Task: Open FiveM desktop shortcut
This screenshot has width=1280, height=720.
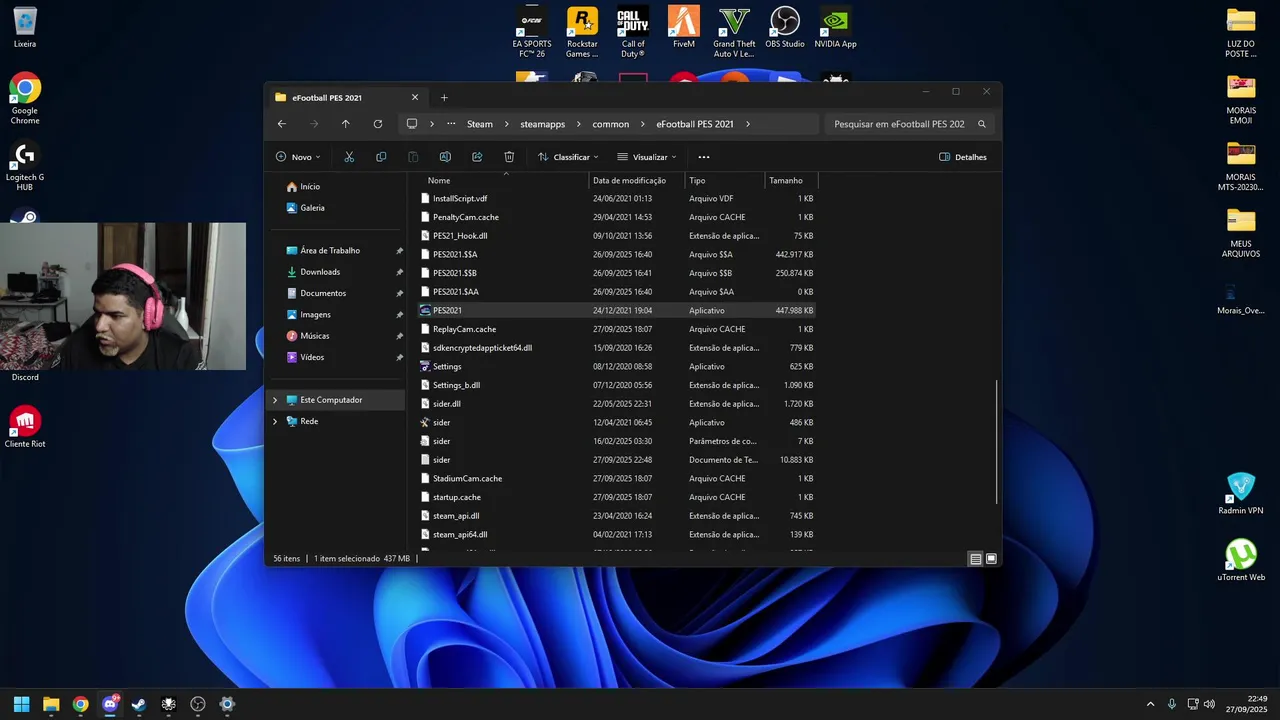Action: point(684,28)
